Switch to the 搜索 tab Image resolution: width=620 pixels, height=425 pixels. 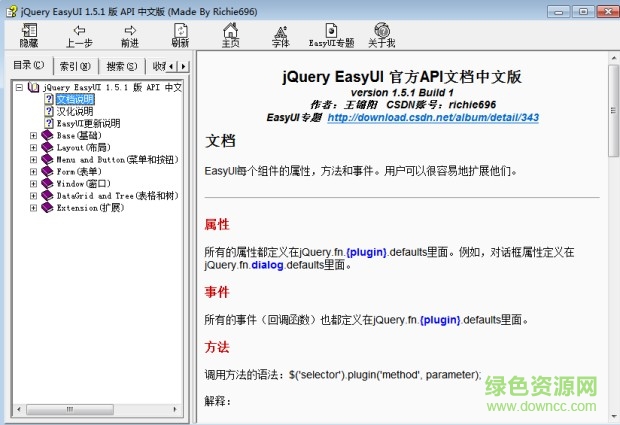click(121, 66)
